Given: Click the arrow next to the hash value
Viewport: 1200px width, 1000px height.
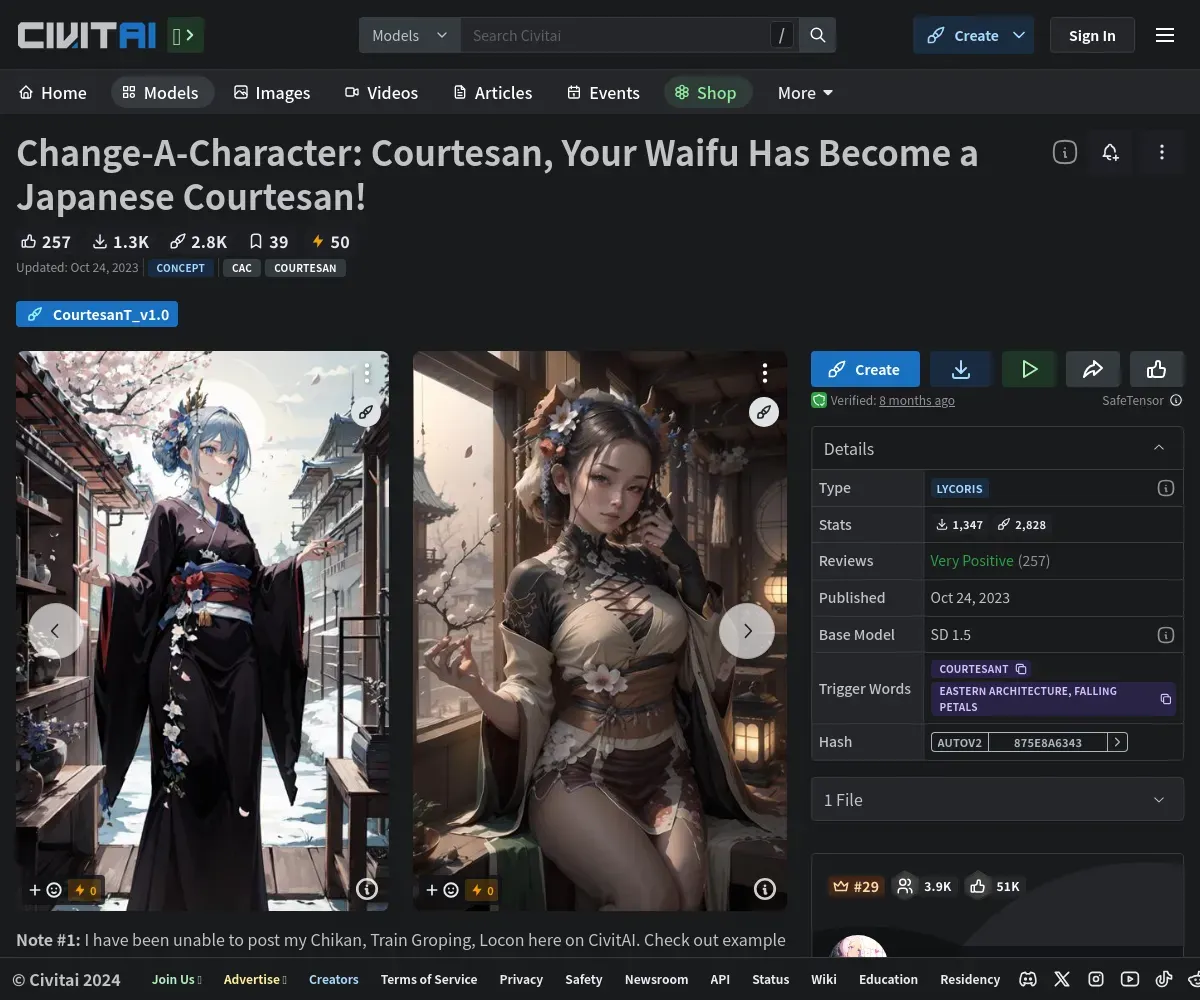Looking at the screenshot, I should tap(1118, 742).
